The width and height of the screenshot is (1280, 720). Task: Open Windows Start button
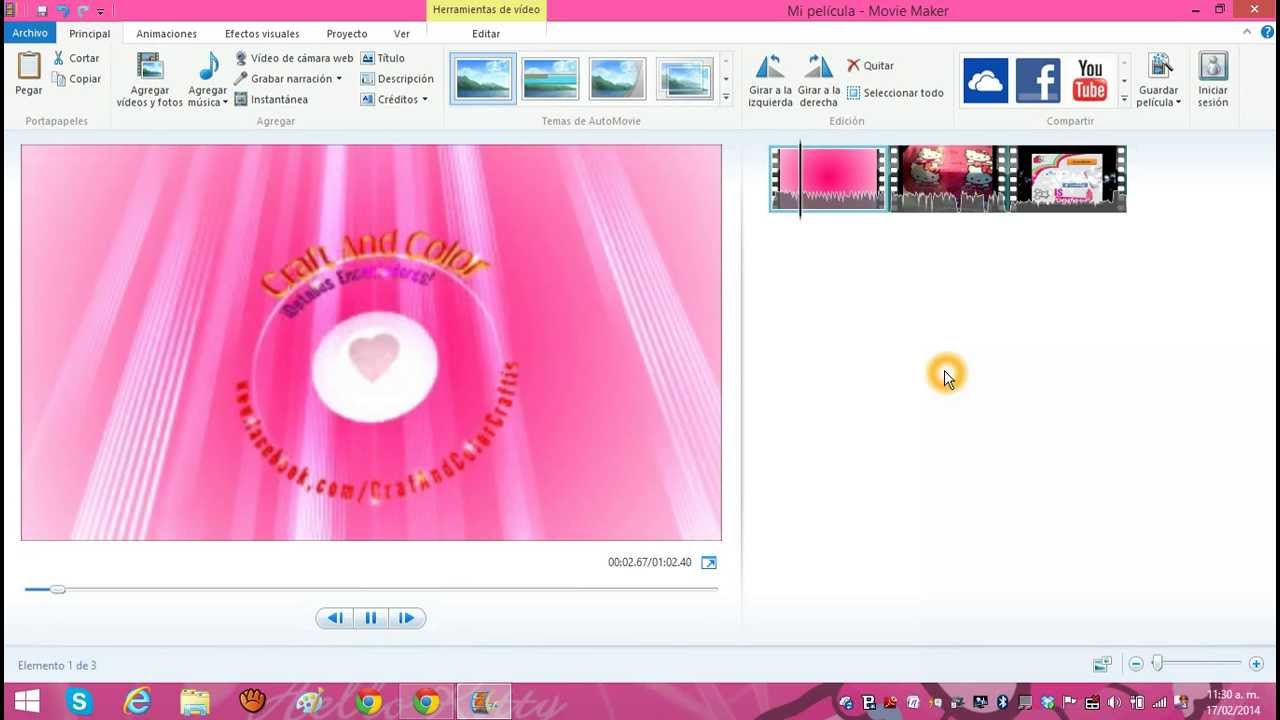tap(27, 702)
